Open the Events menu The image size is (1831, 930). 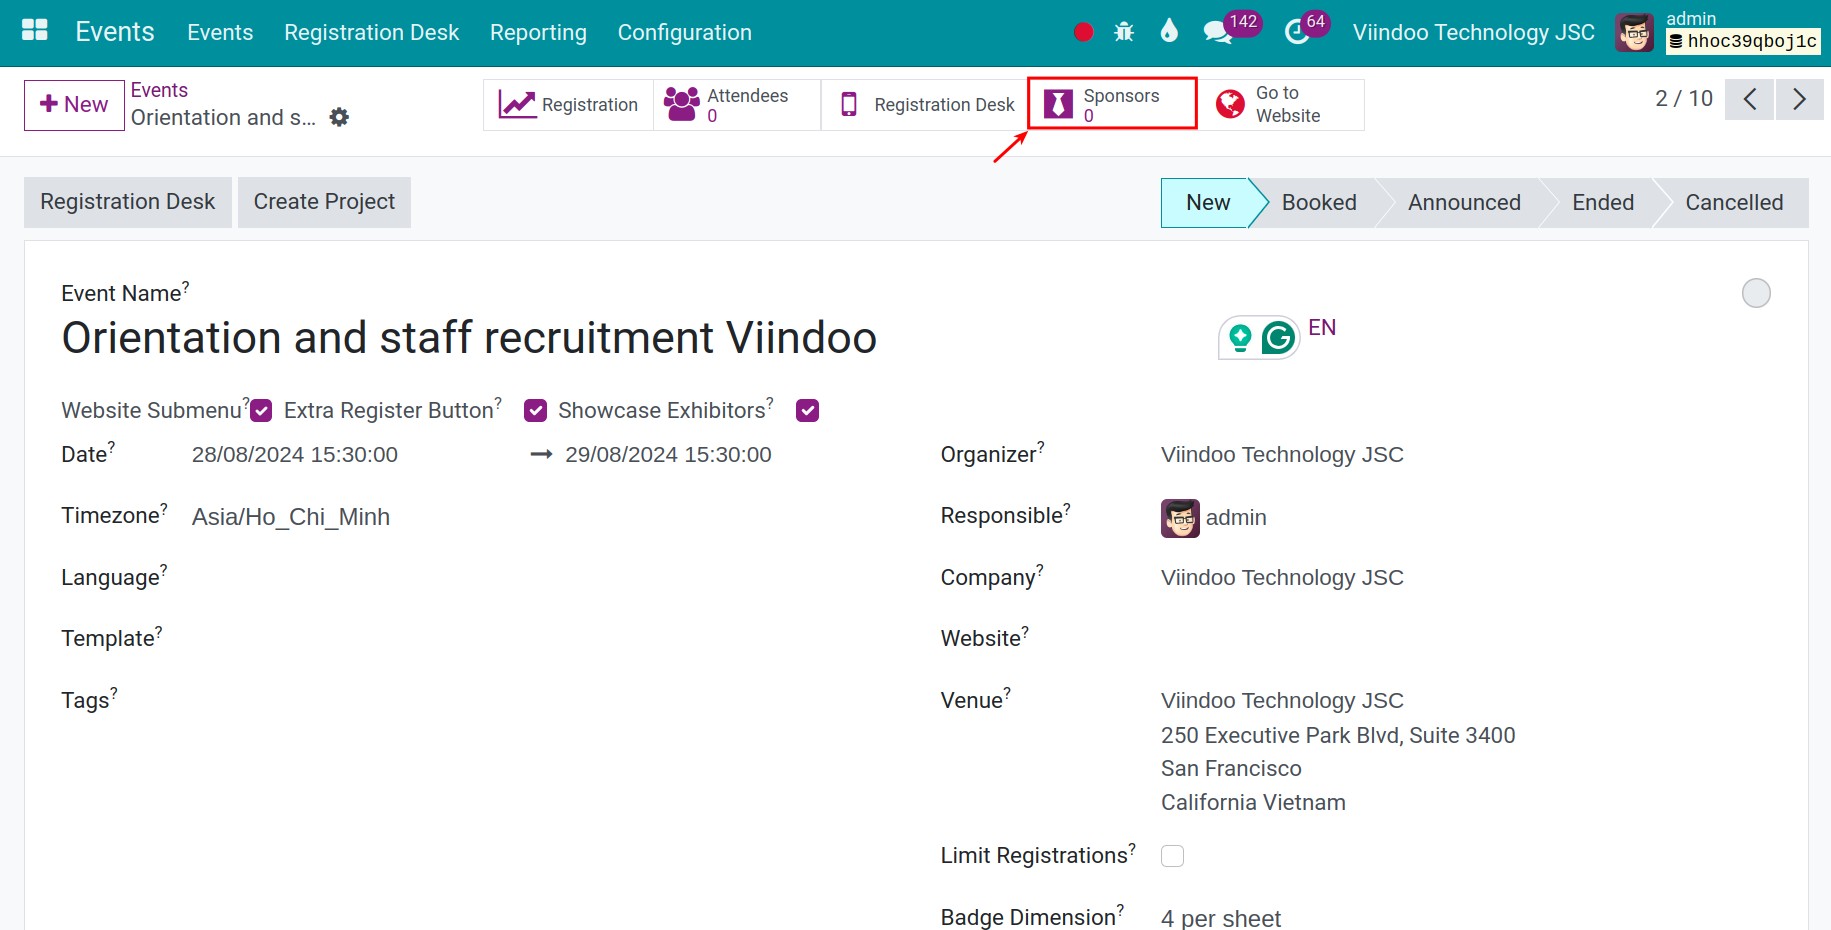(x=220, y=32)
